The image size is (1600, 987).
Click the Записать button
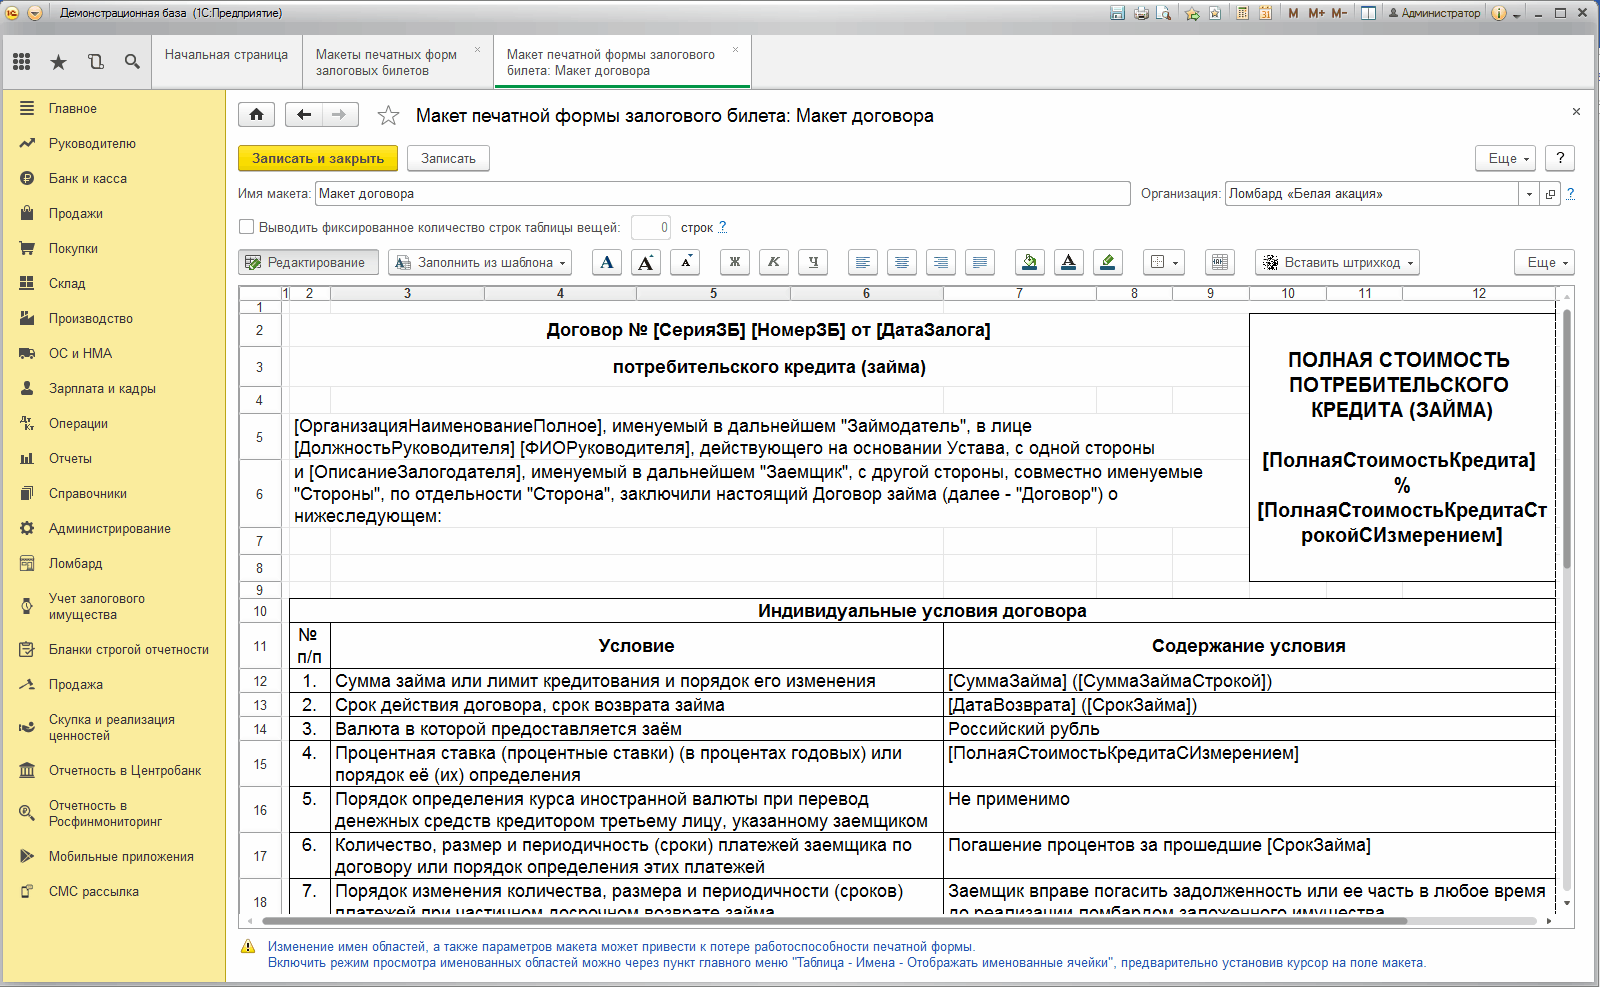pos(448,158)
